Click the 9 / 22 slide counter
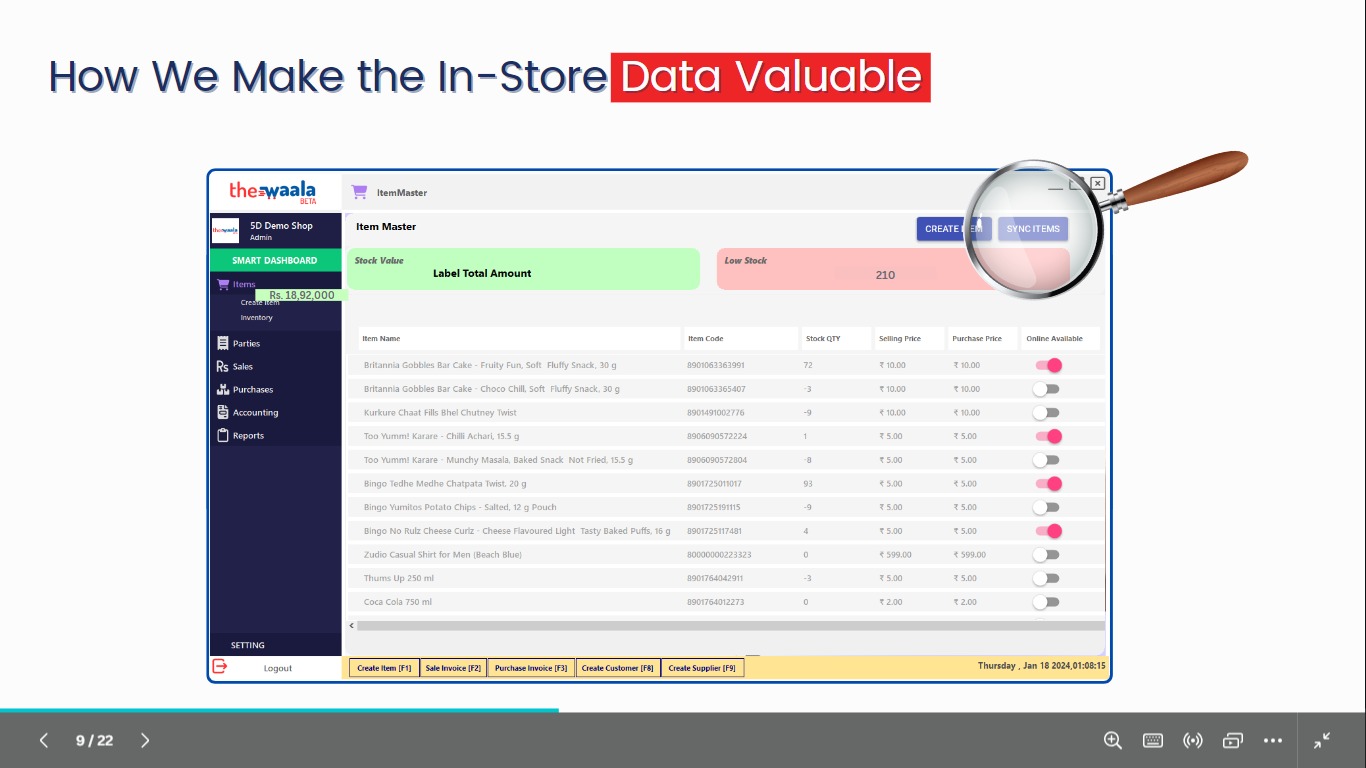The width and height of the screenshot is (1366, 768). (94, 740)
